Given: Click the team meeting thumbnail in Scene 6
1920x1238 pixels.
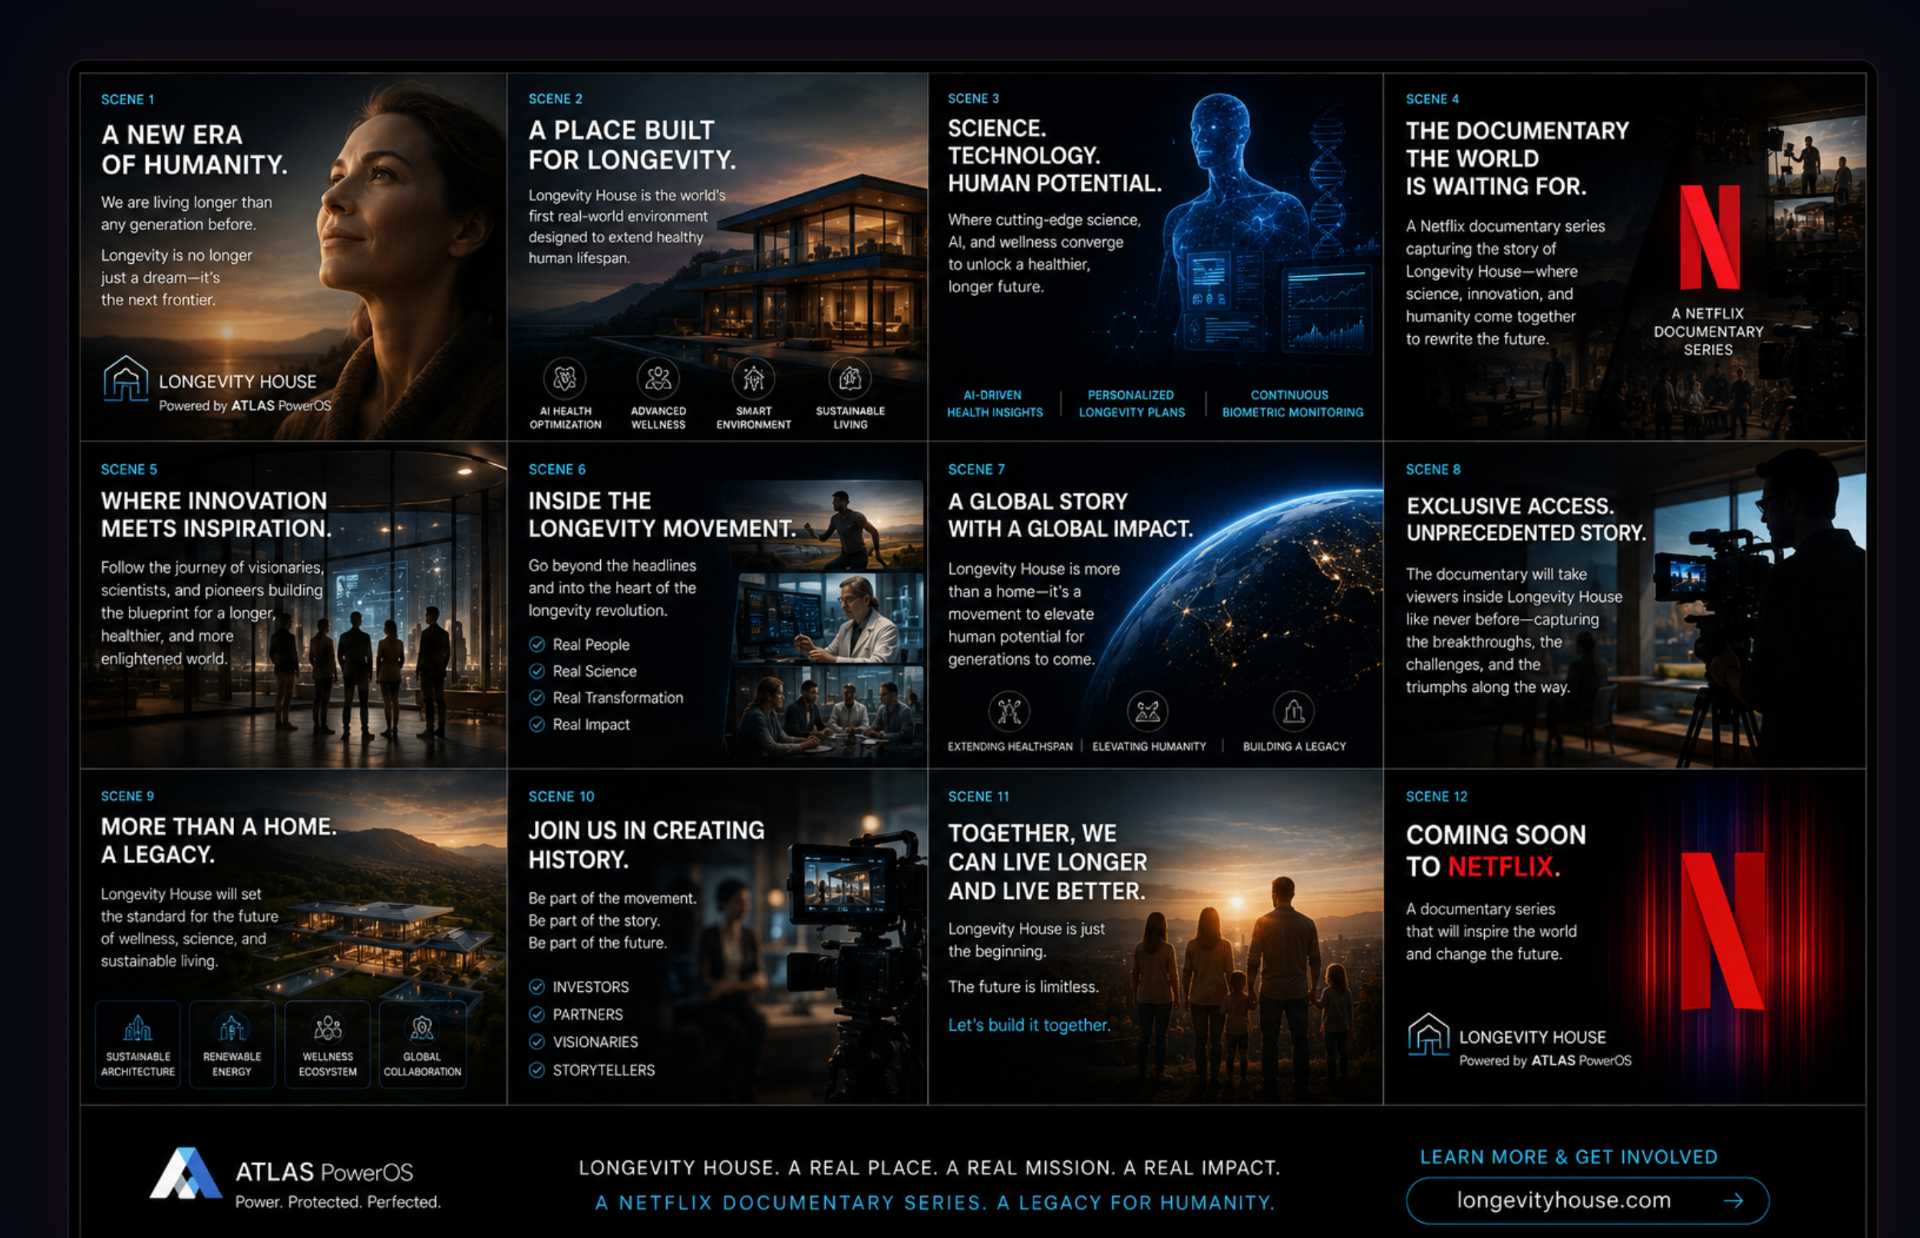Looking at the screenshot, I should click(x=830, y=713).
